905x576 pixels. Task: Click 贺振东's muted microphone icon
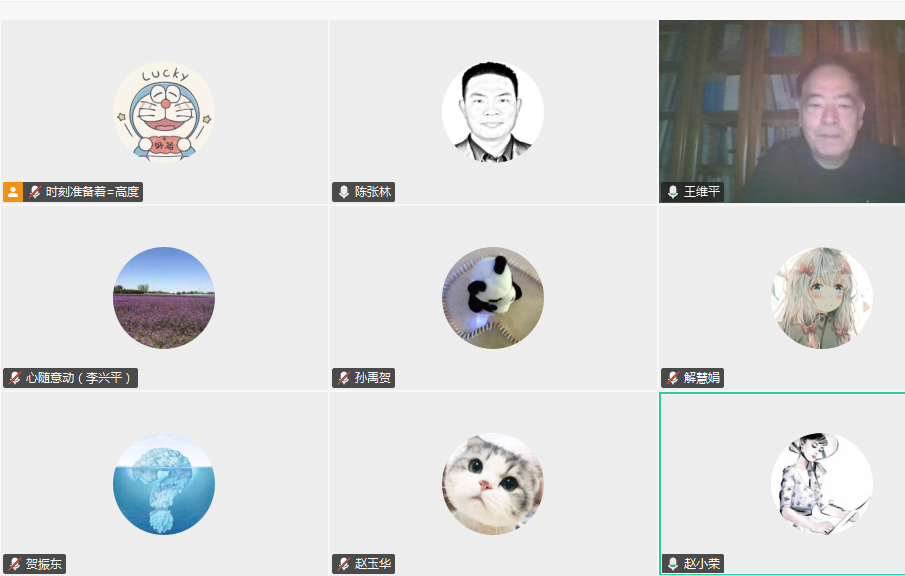(15, 564)
